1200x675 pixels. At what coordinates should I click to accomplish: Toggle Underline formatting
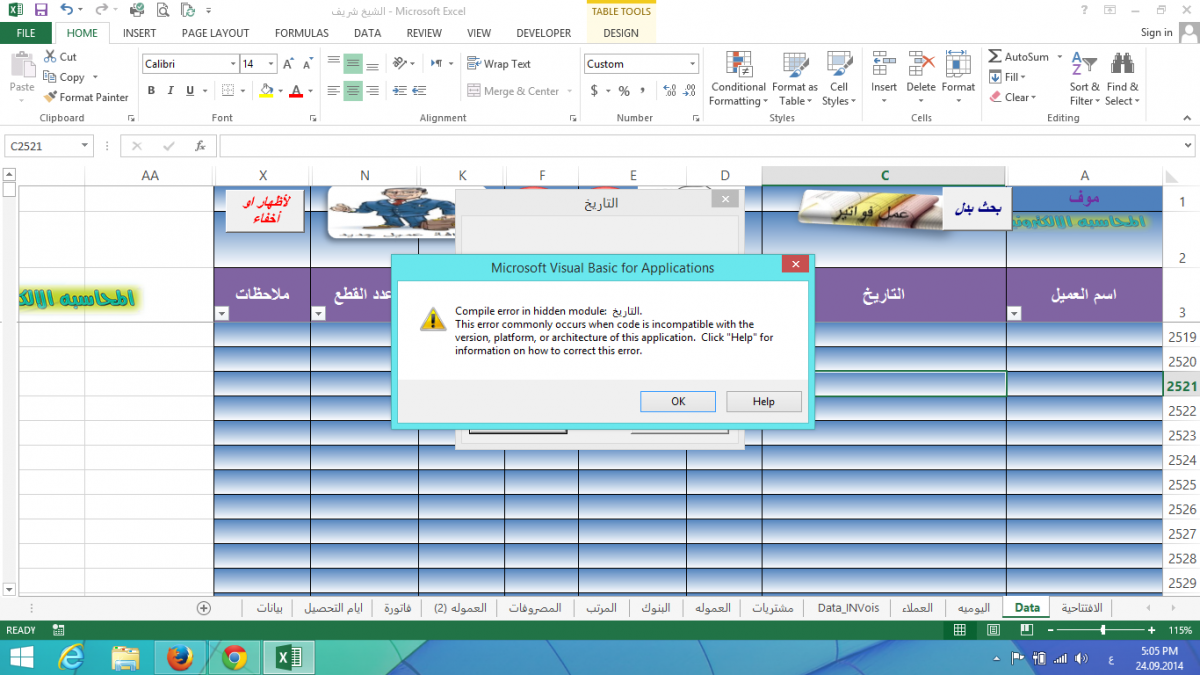[x=190, y=91]
